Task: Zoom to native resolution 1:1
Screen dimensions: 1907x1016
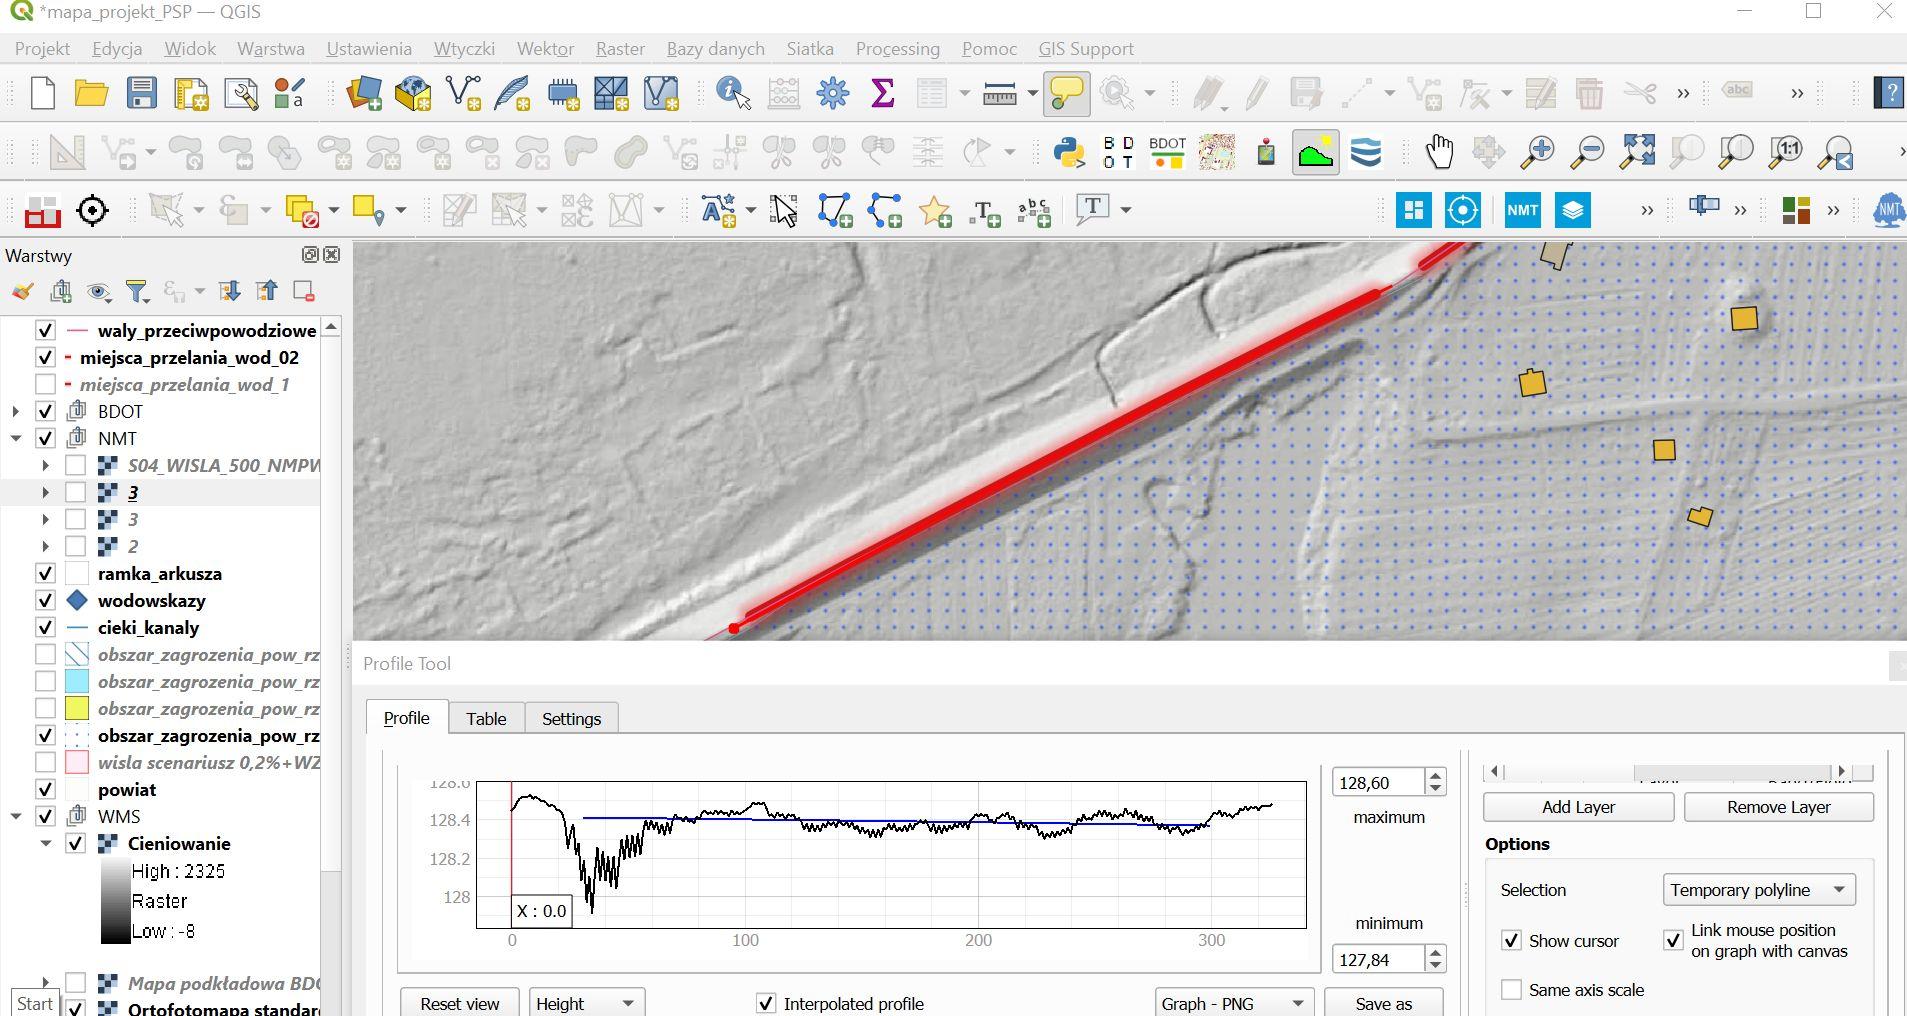Action: tap(1786, 152)
